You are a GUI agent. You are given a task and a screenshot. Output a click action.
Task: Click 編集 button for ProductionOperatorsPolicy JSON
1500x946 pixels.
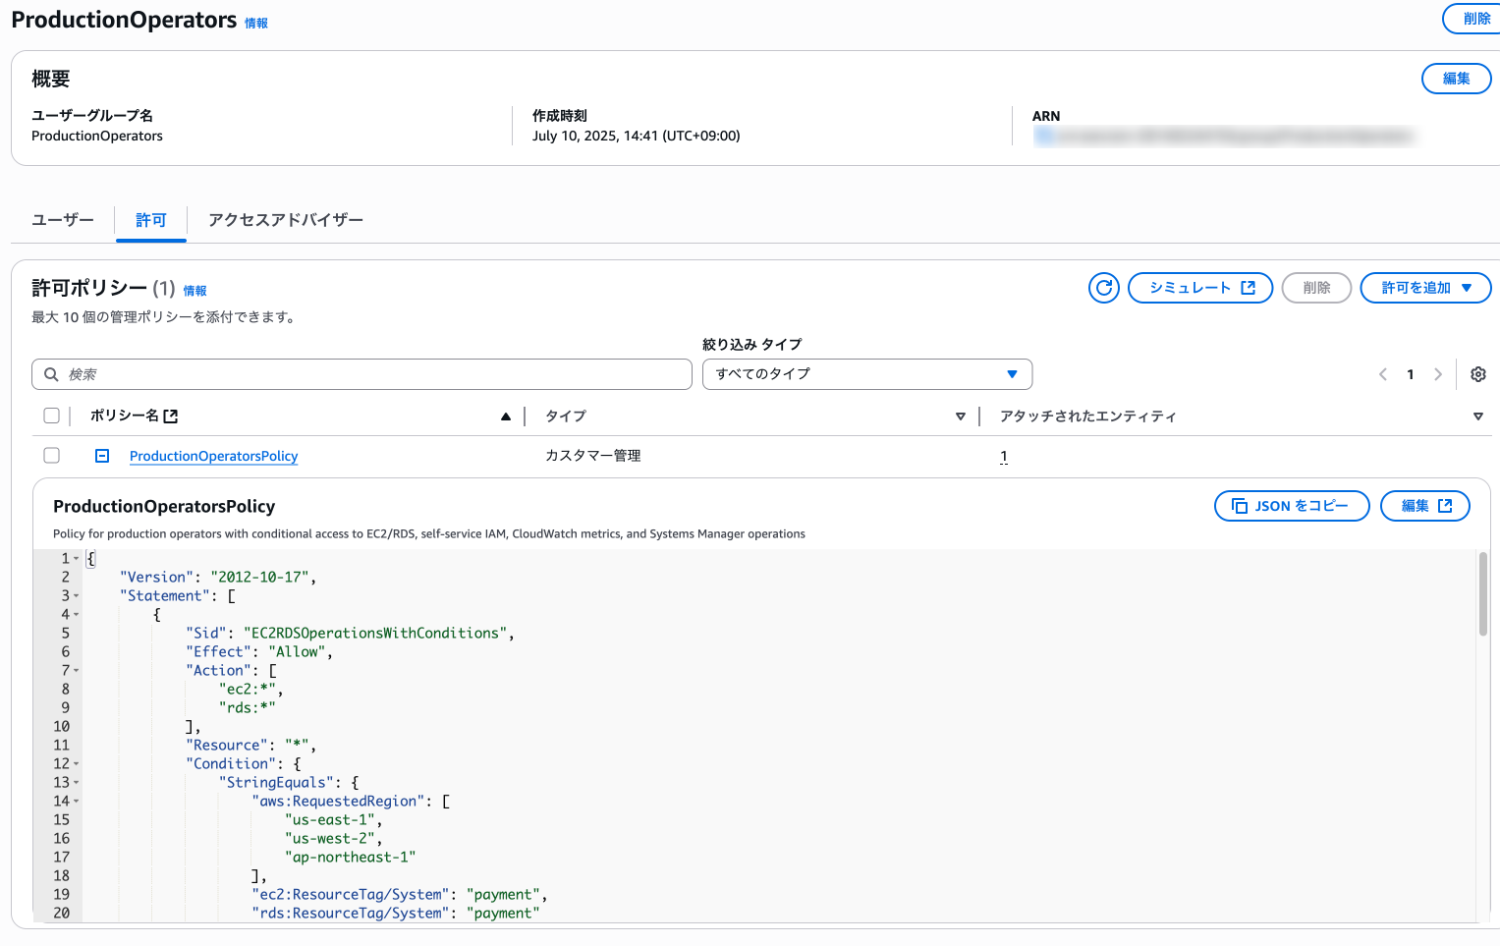click(1425, 506)
